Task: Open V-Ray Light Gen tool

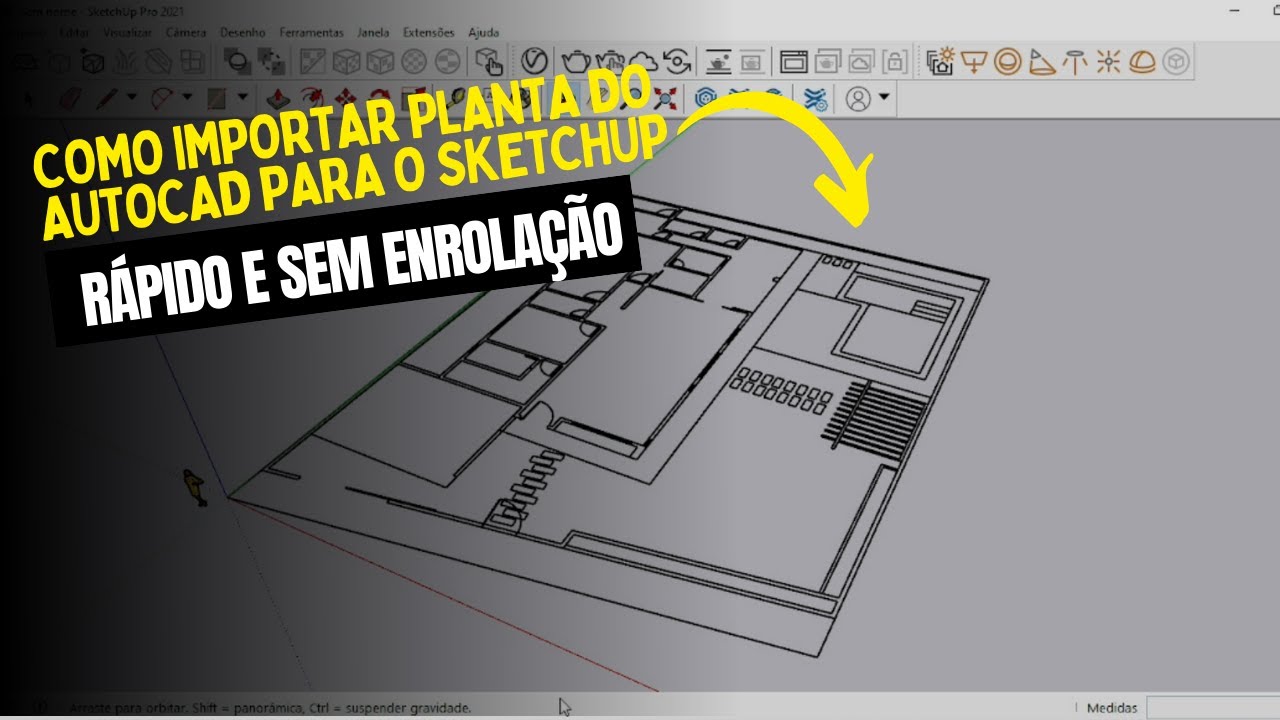Action: (941, 62)
